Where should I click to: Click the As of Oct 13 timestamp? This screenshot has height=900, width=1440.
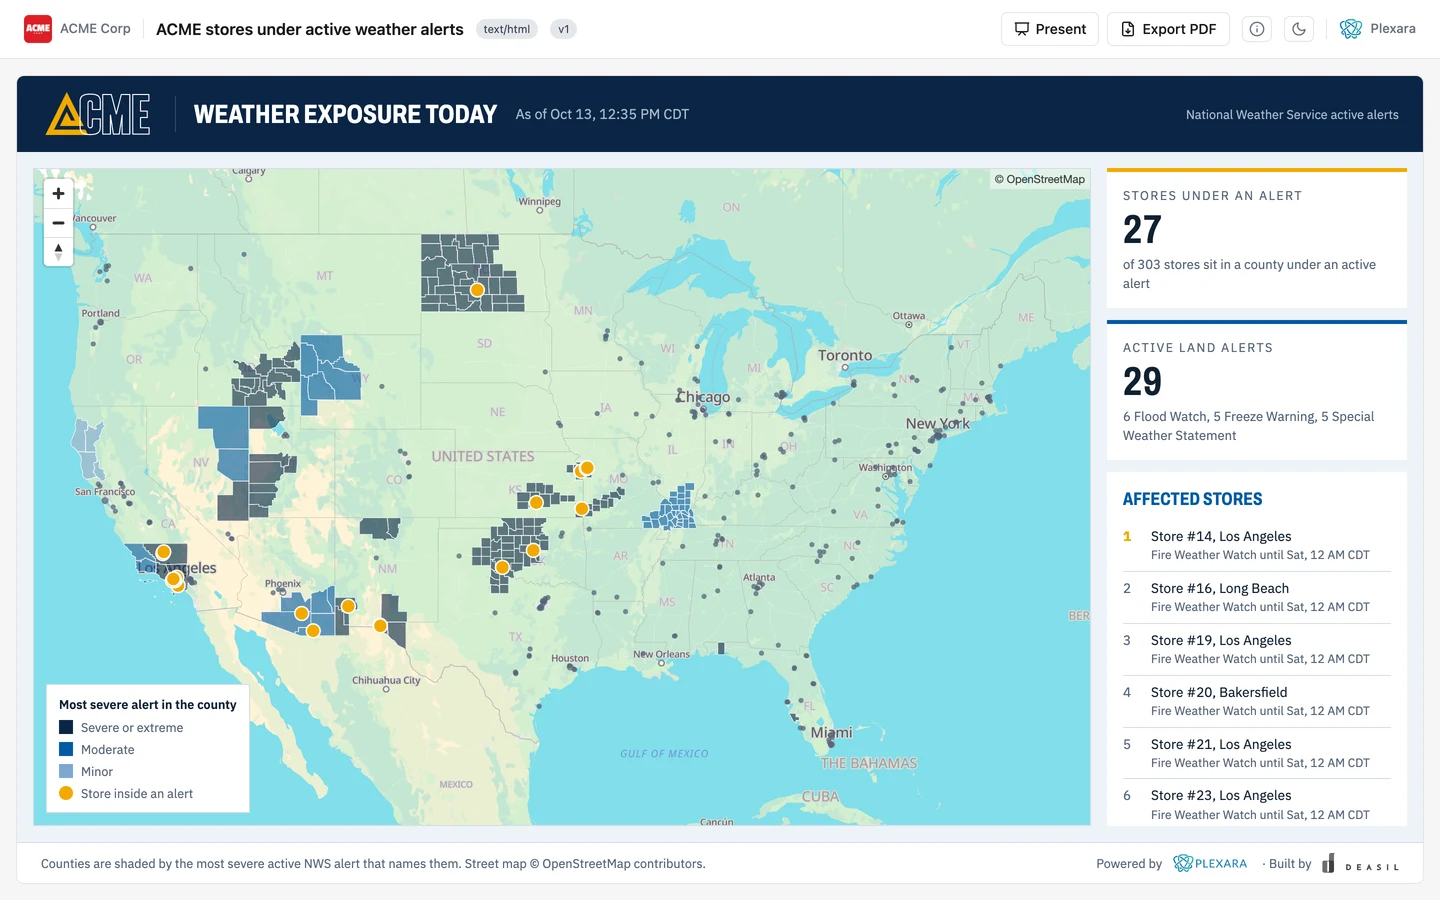pyautogui.click(x=602, y=114)
